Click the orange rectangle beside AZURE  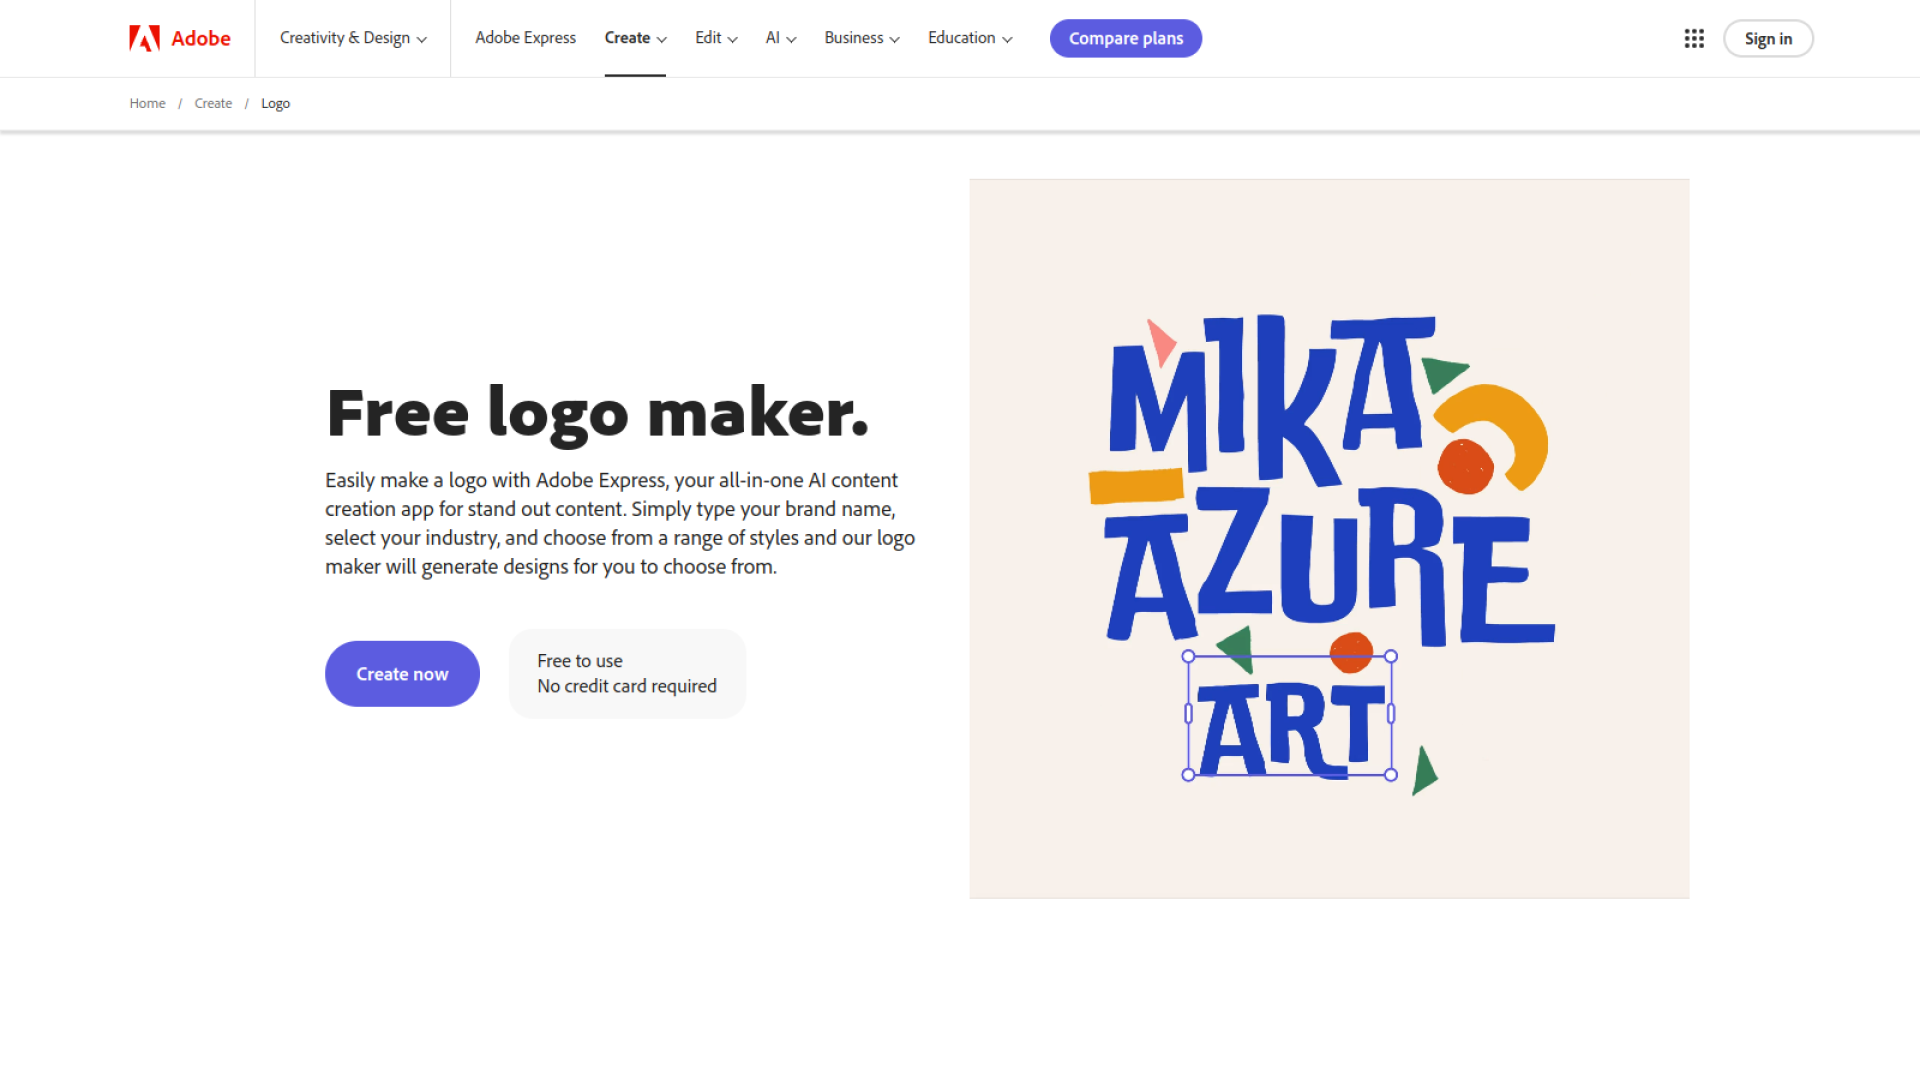pos(1136,486)
